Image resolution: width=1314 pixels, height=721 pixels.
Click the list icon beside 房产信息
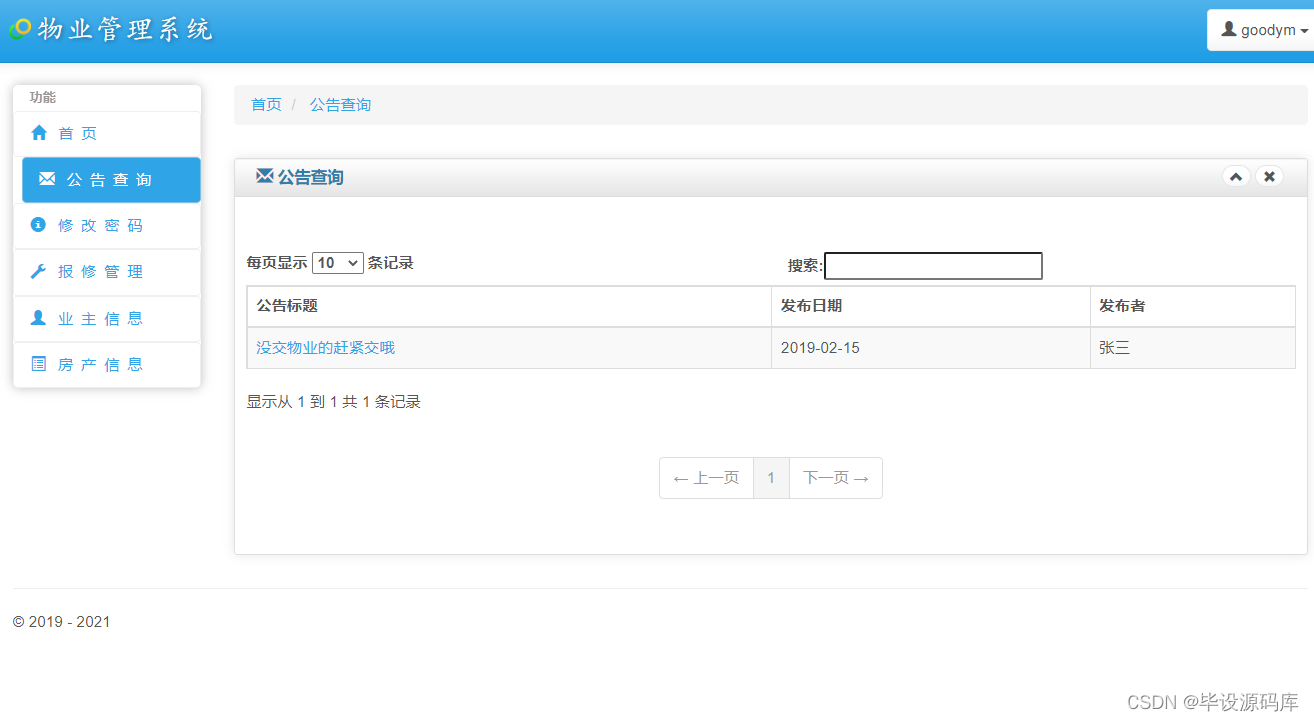(39, 364)
